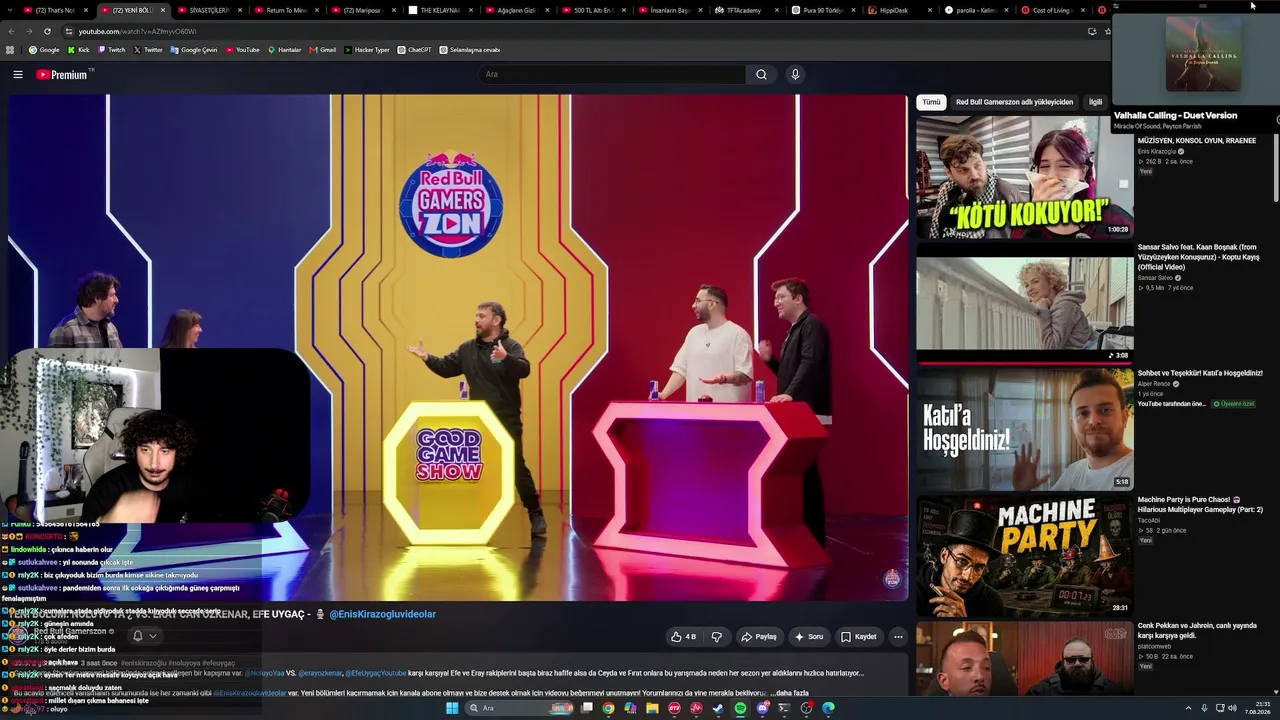Expand description with "...daha fazla"
The image size is (1280, 720).
click(789, 693)
